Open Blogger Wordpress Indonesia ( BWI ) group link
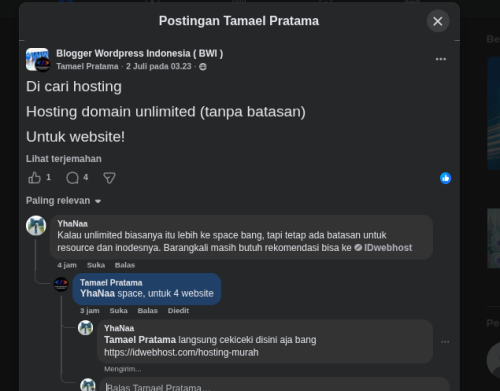The width and height of the screenshot is (500, 391). (140, 53)
